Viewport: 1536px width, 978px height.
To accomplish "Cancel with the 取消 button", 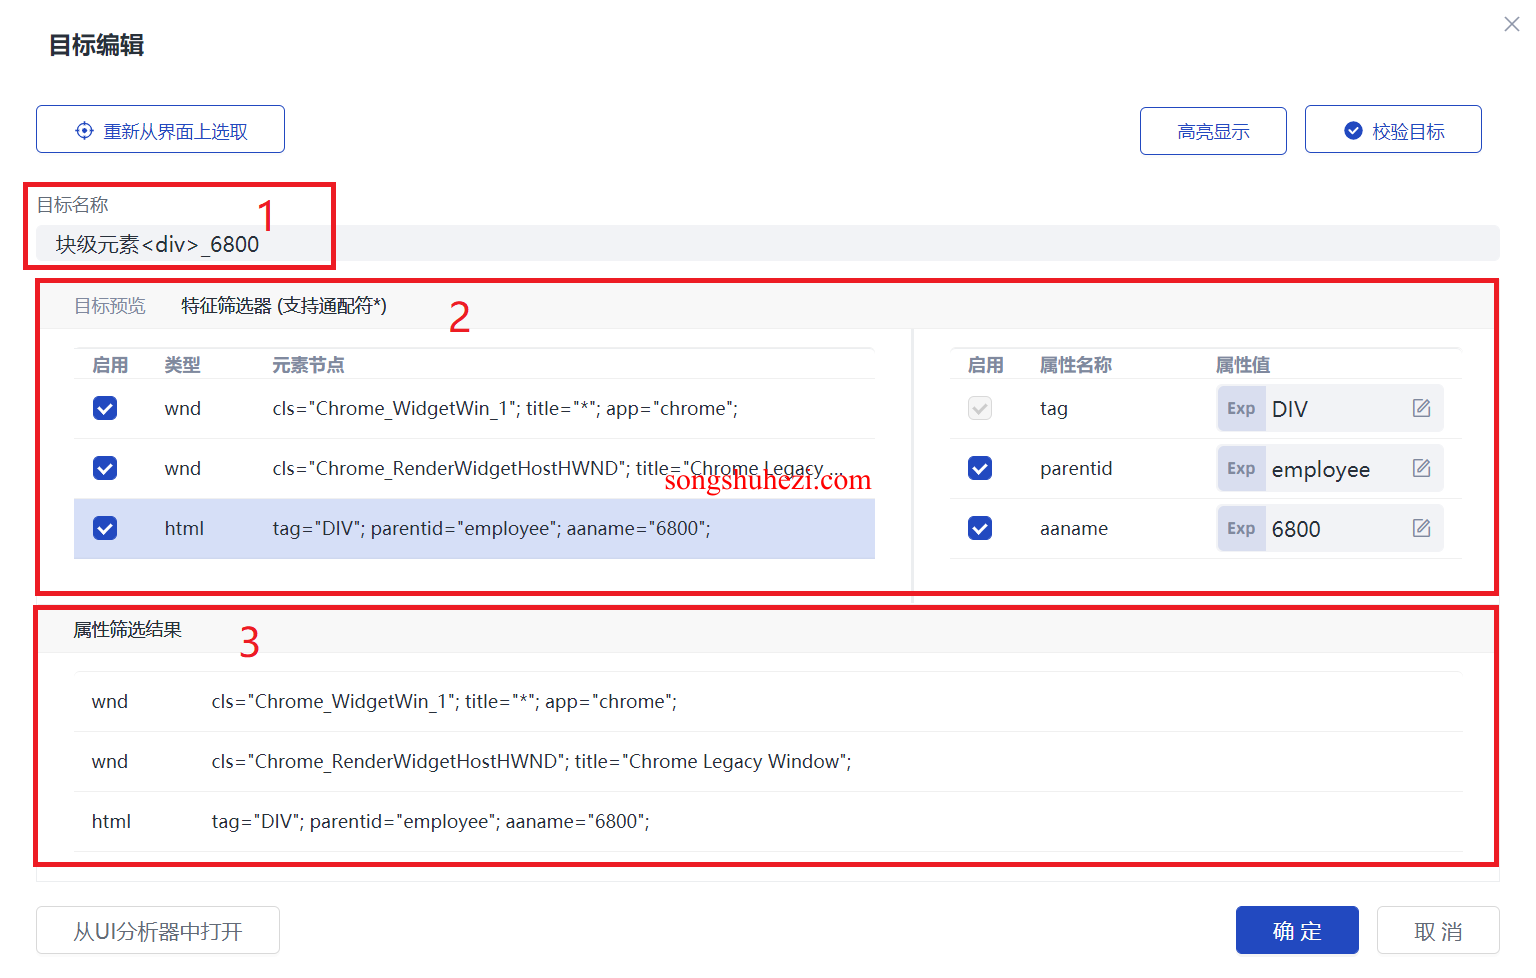I will click(x=1438, y=930).
